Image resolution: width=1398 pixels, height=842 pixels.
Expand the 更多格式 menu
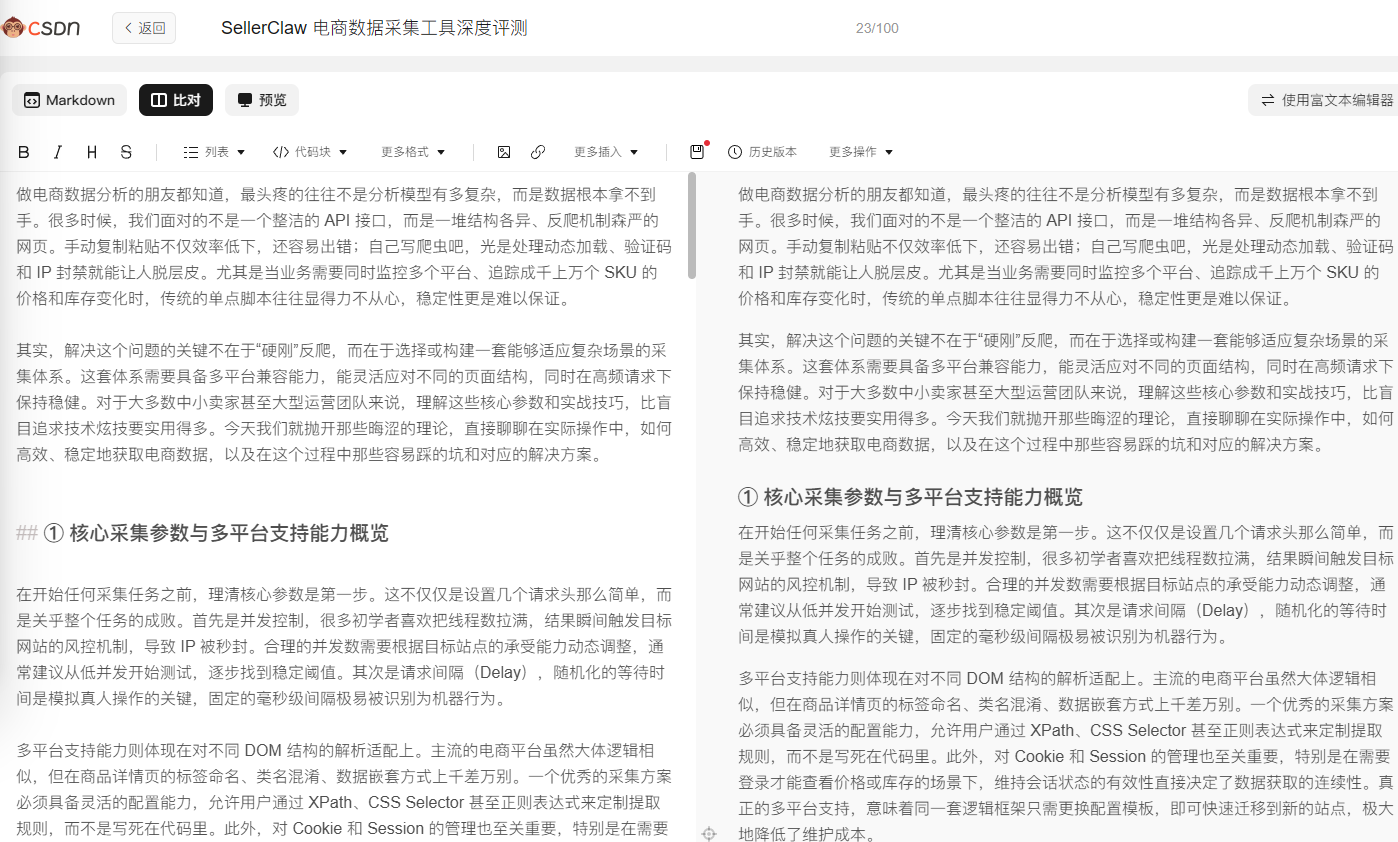(413, 152)
